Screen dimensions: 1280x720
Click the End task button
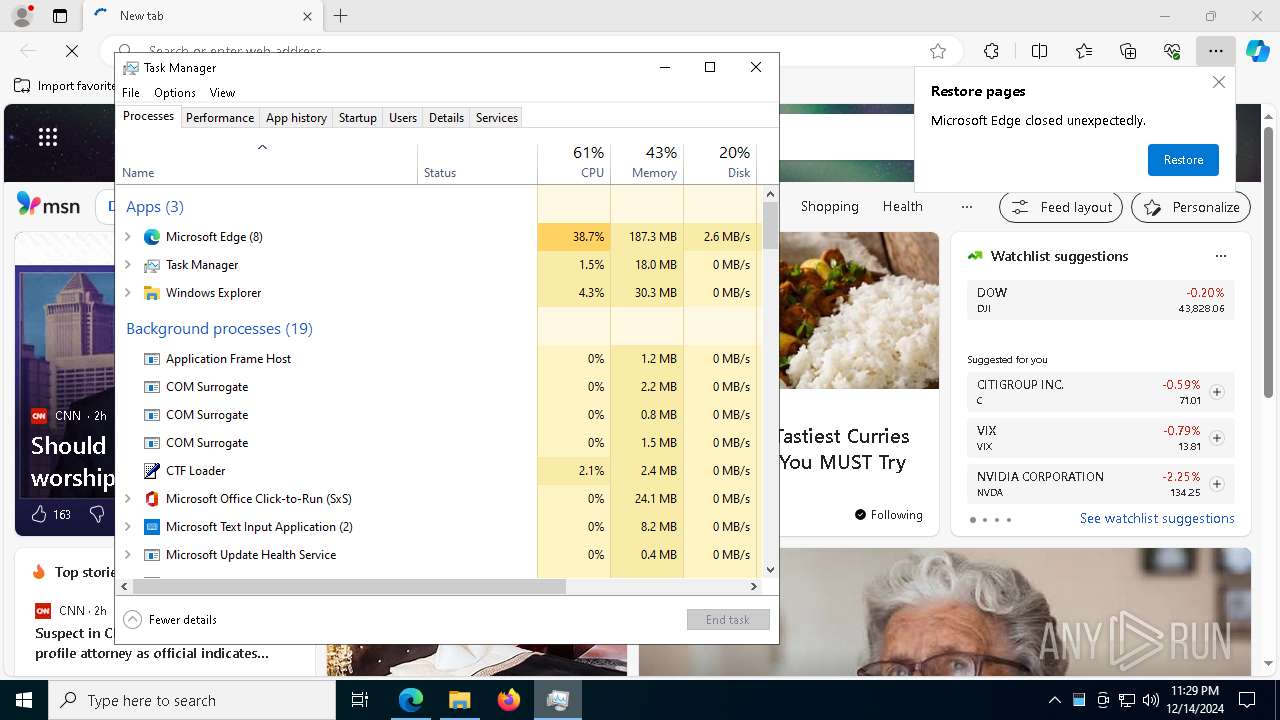(728, 620)
